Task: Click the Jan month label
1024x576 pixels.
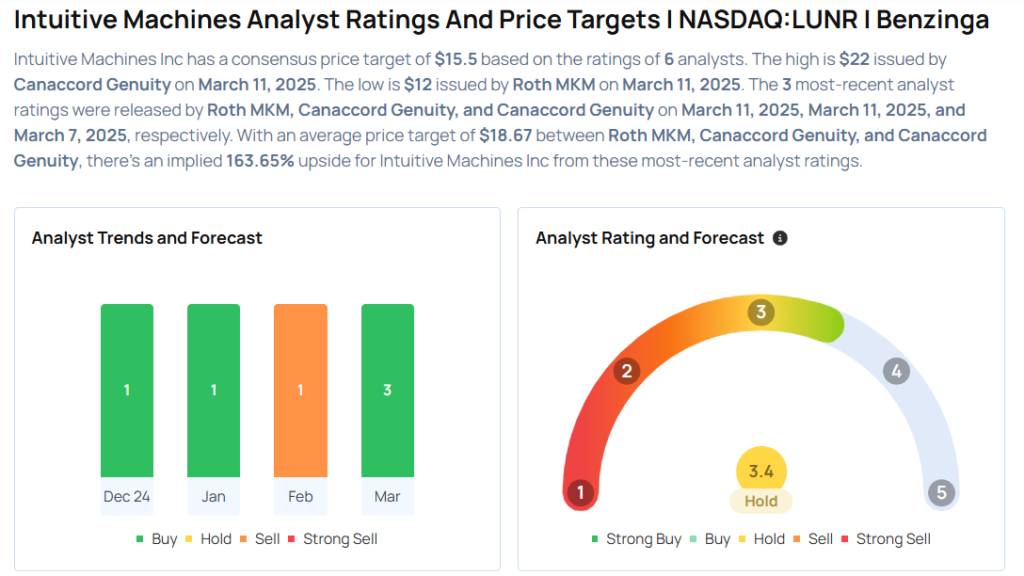Action: tap(213, 497)
